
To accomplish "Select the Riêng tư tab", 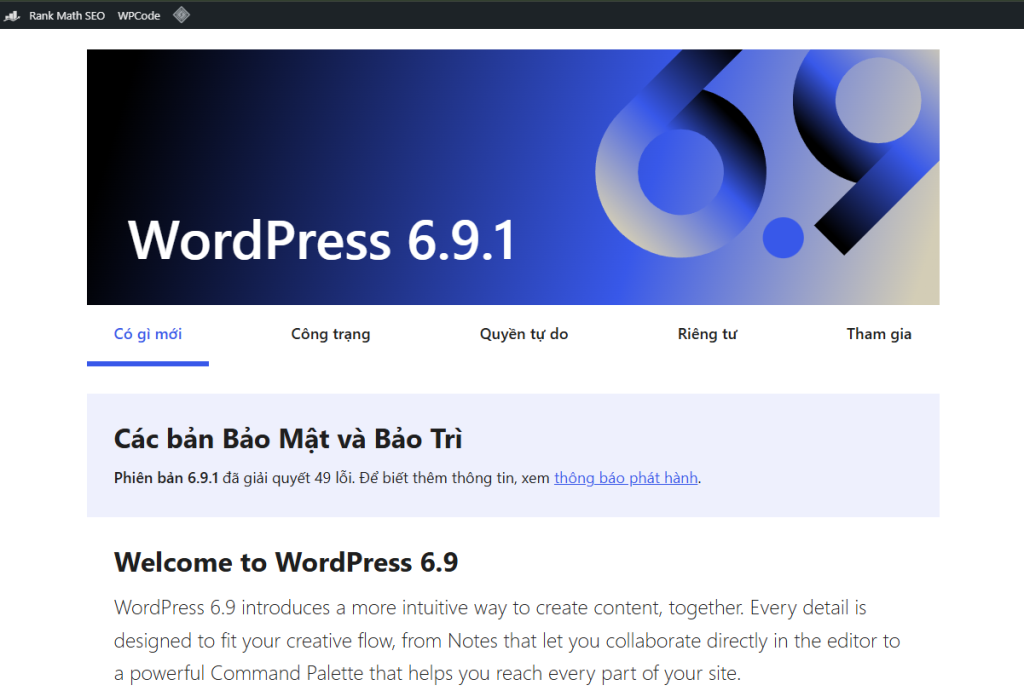I will 707,334.
